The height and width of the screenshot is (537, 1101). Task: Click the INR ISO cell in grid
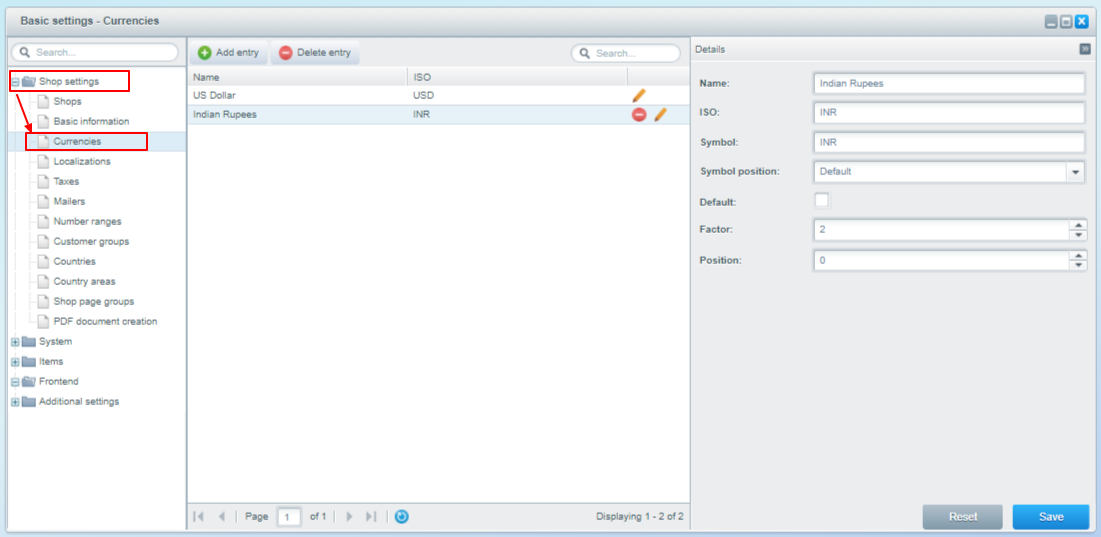422,115
